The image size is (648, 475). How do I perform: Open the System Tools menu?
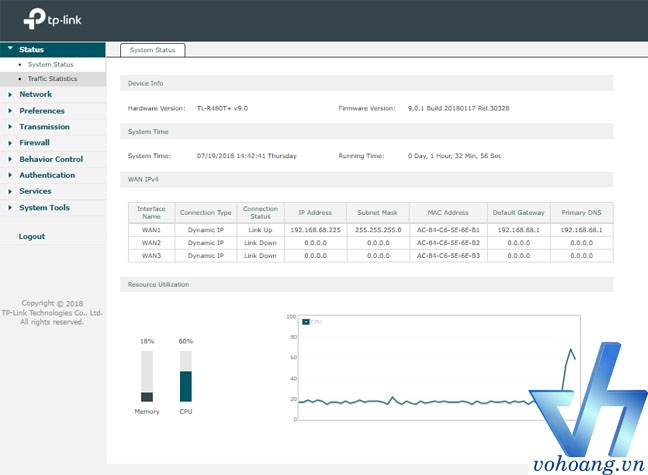44,207
